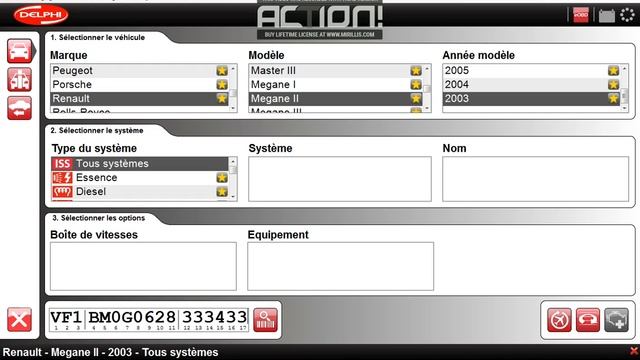The width and height of the screenshot is (640, 360).
Task: Select Essence system type
Action: (140, 178)
